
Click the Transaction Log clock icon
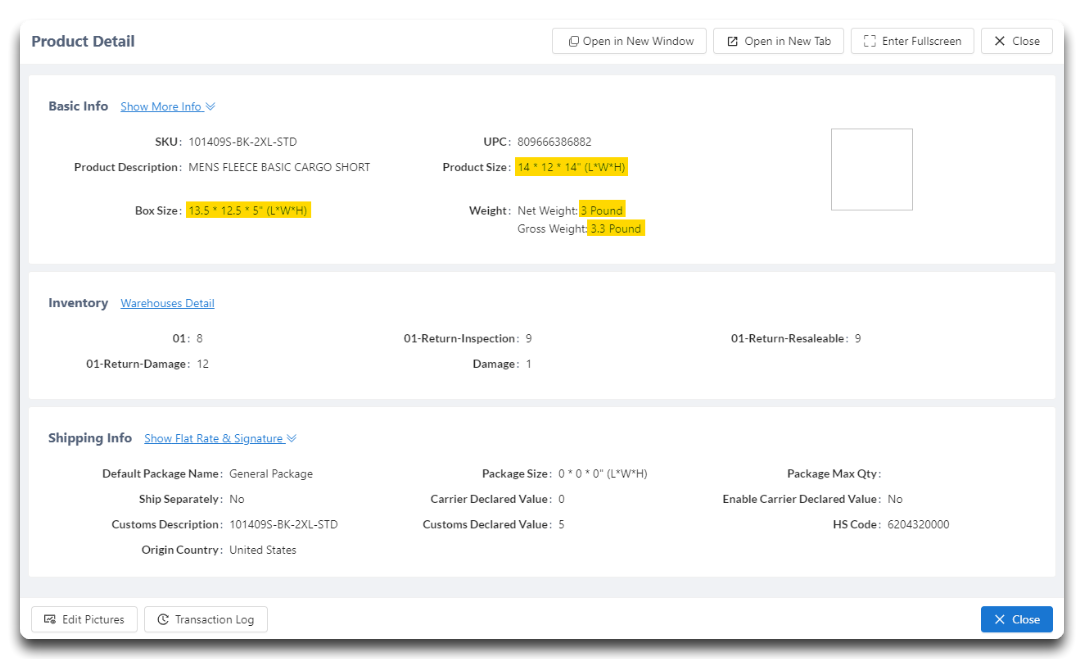coord(163,620)
